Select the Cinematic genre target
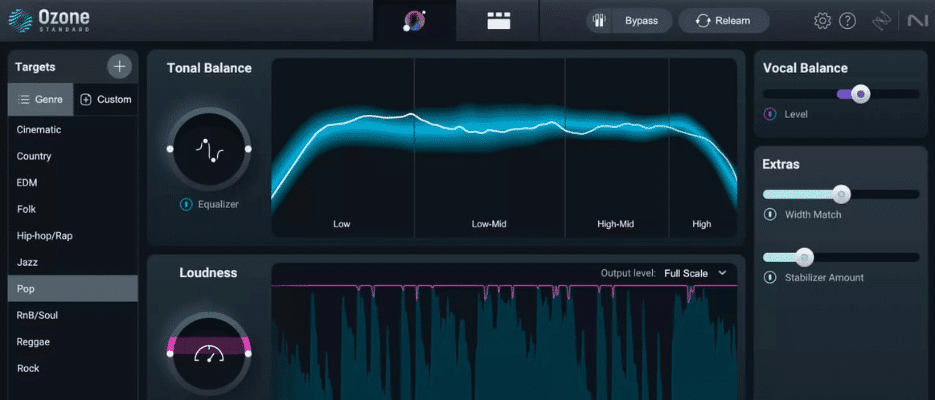The width and height of the screenshot is (935, 400). click(73, 129)
